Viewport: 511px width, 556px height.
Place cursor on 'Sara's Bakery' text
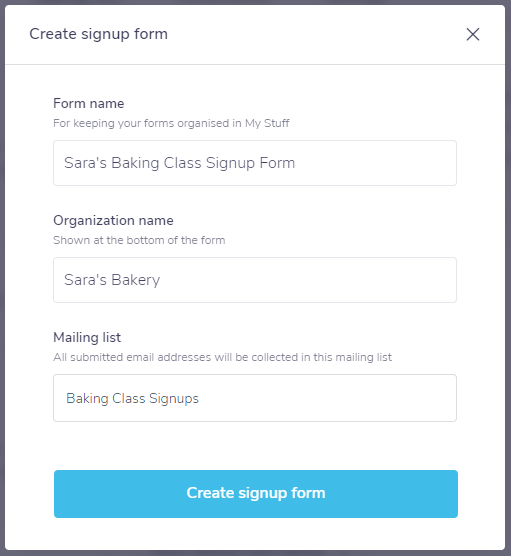pyautogui.click(x=112, y=280)
